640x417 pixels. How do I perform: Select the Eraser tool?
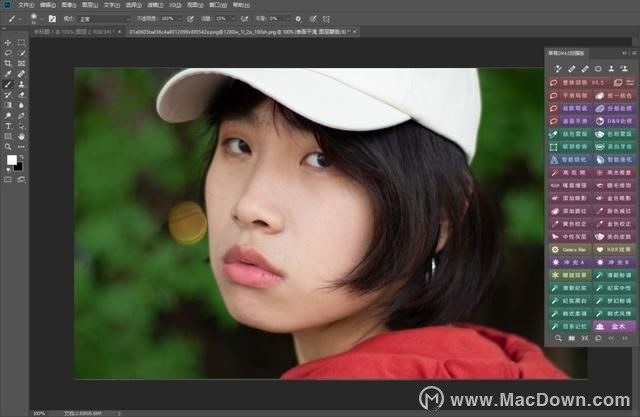(21, 95)
